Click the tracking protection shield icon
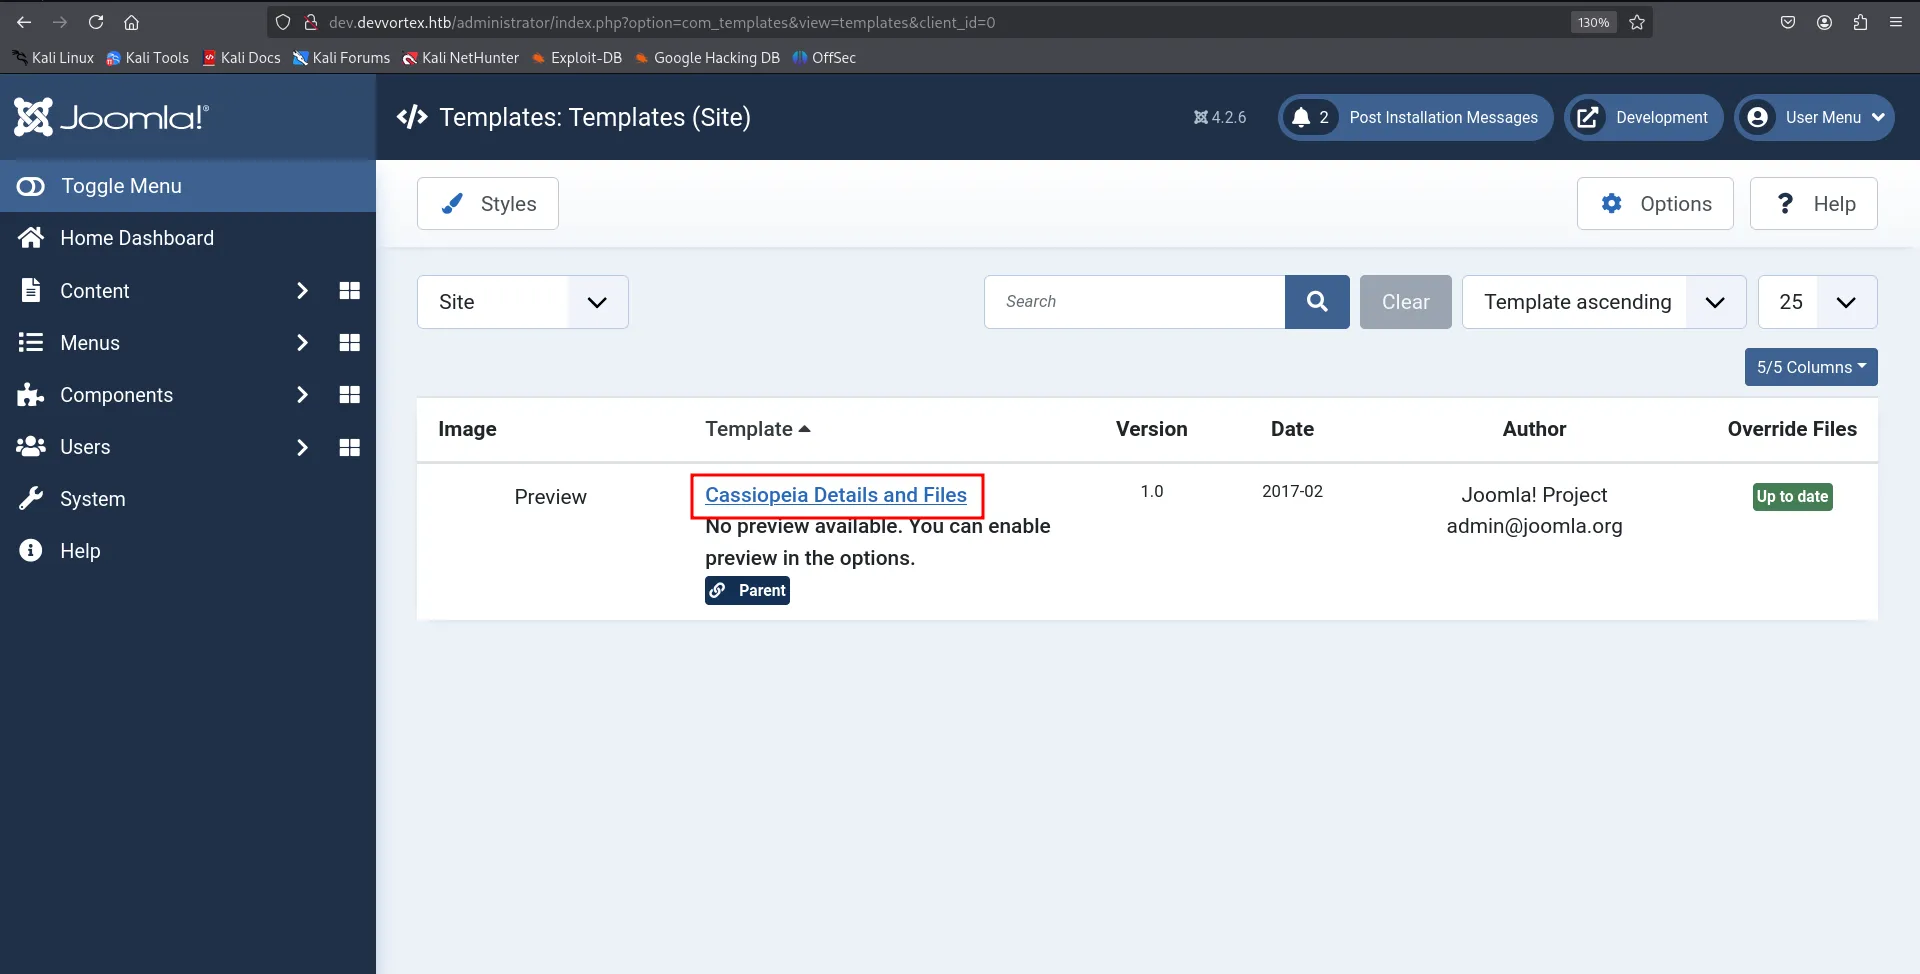The width and height of the screenshot is (1920, 974). click(283, 22)
